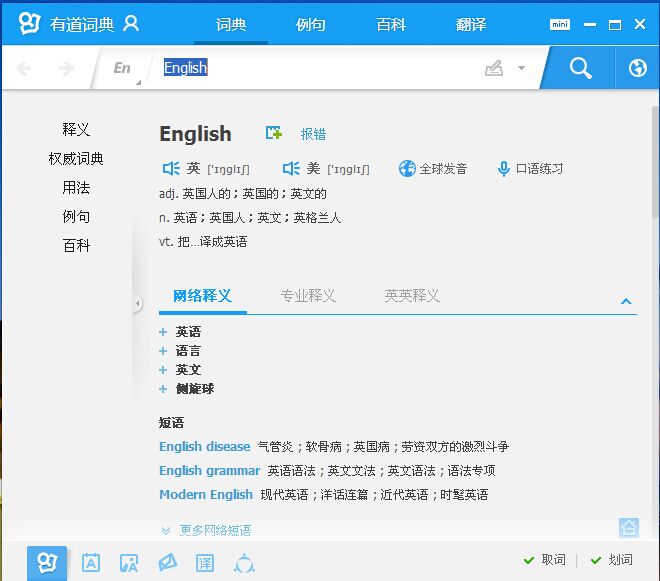The image size is (660, 581).
Task: Collapse the left sidebar panel arrow
Action: pos(138,303)
